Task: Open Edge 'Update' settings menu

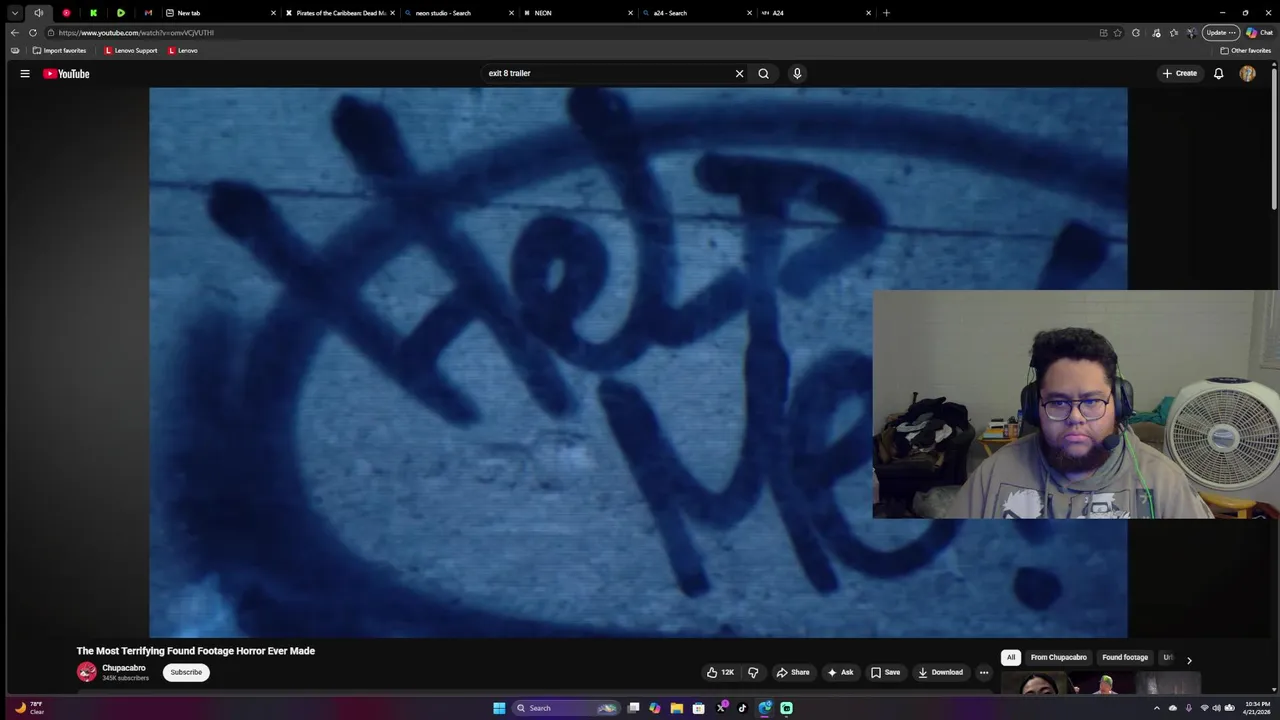Action: coord(1221,32)
